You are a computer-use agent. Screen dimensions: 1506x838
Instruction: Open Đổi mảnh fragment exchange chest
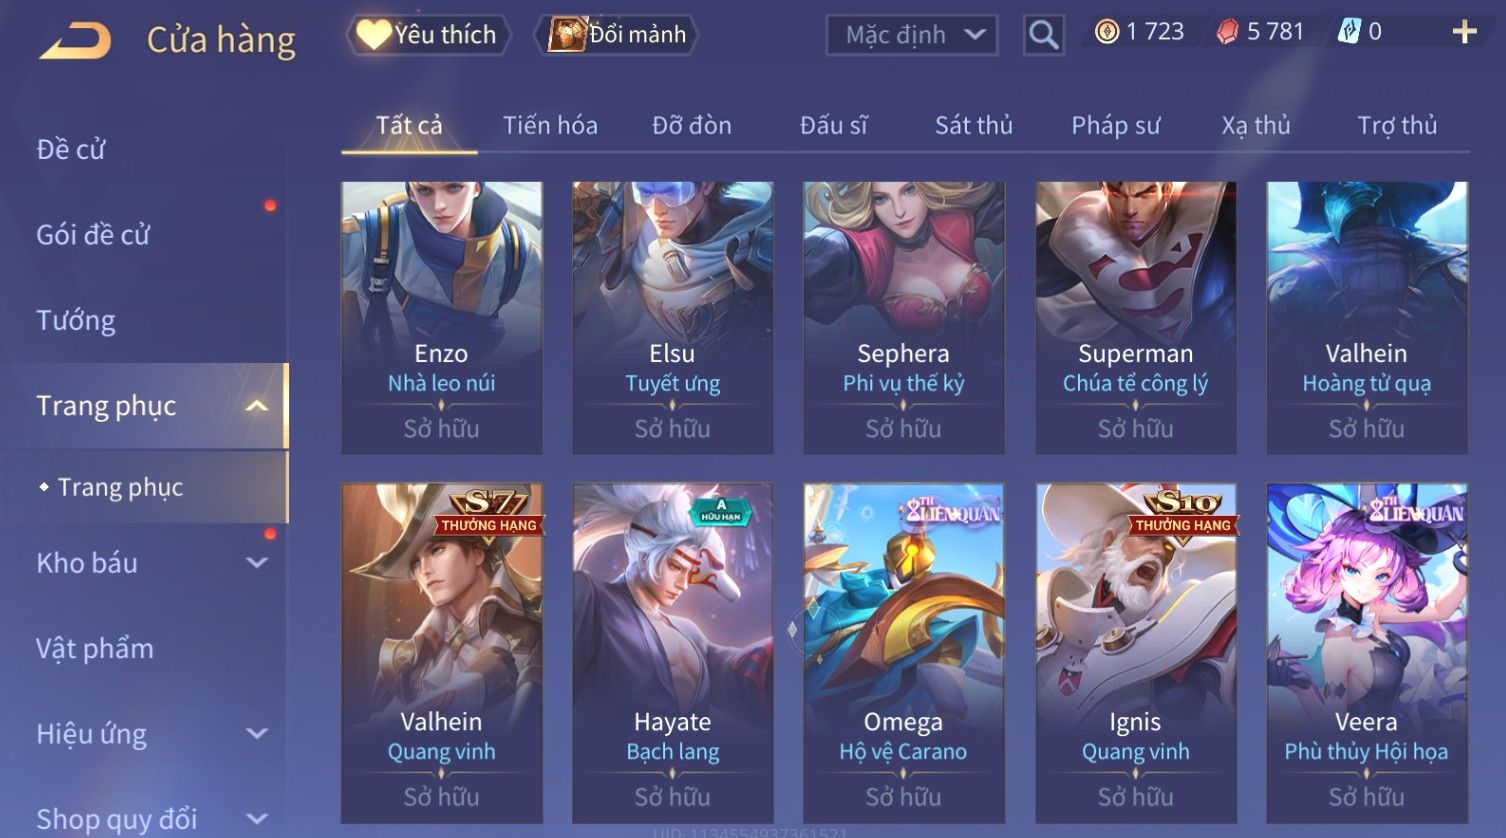click(x=616, y=35)
